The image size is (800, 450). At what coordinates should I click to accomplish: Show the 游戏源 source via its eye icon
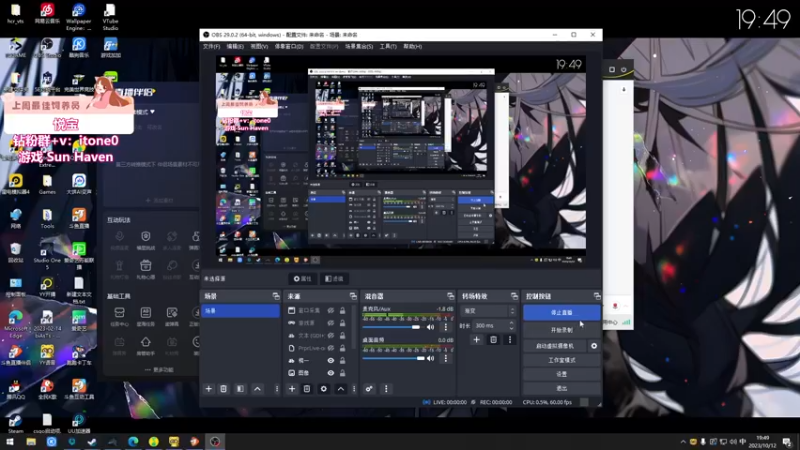[x=331, y=323]
